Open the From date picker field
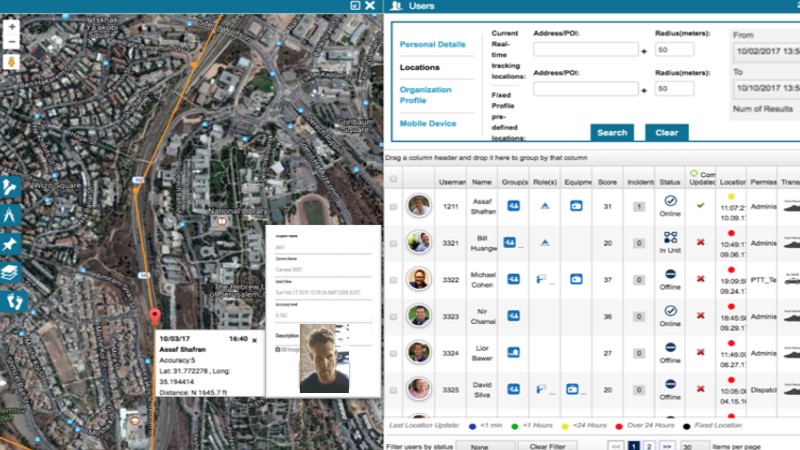The width and height of the screenshot is (800, 450). coord(766,49)
